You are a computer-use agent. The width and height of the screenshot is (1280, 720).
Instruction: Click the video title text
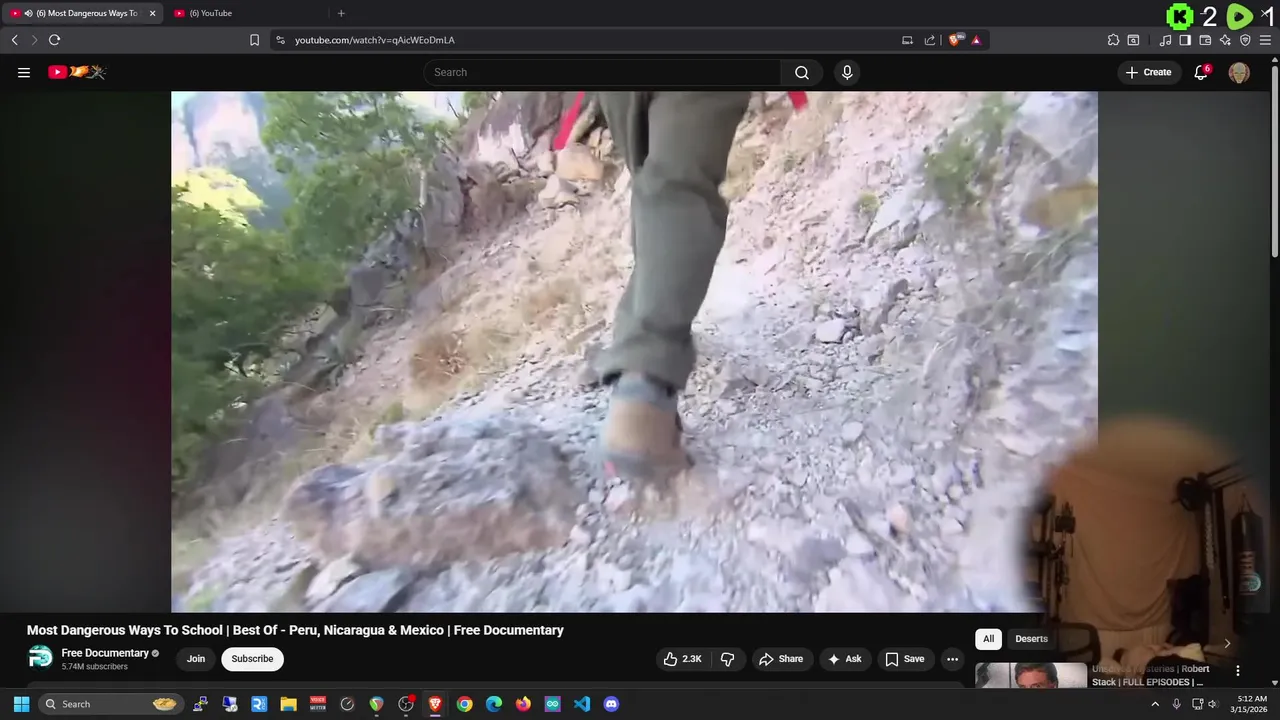pyautogui.click(x=295, y=630)
